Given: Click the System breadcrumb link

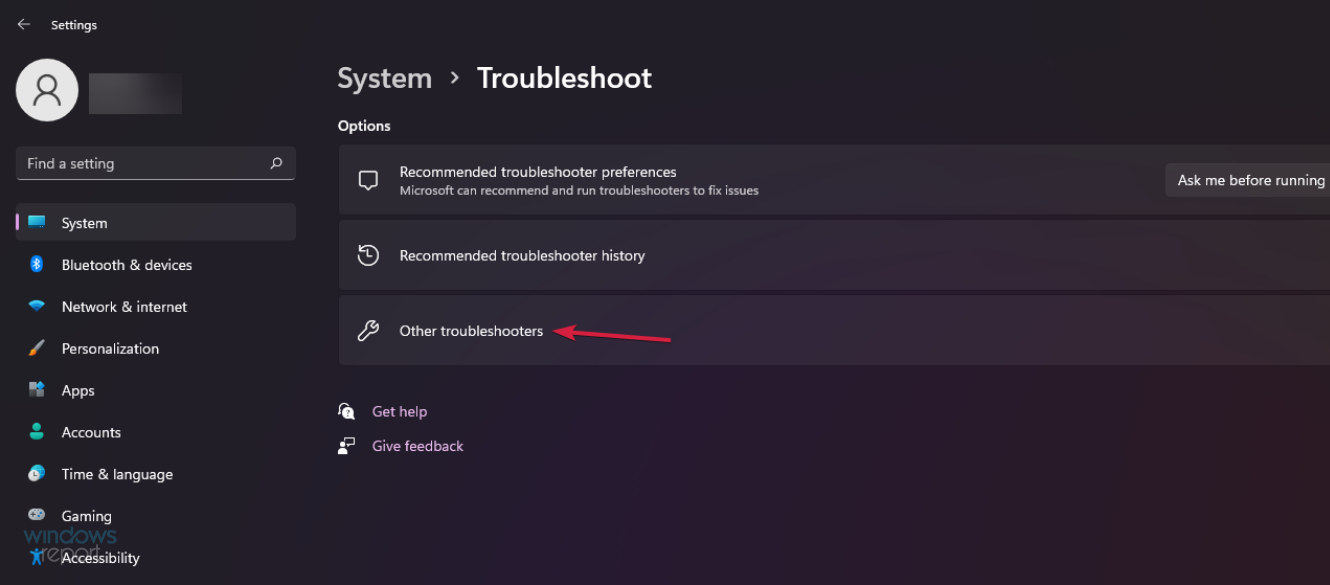Looking at the screenshot, I should point(384,78).
